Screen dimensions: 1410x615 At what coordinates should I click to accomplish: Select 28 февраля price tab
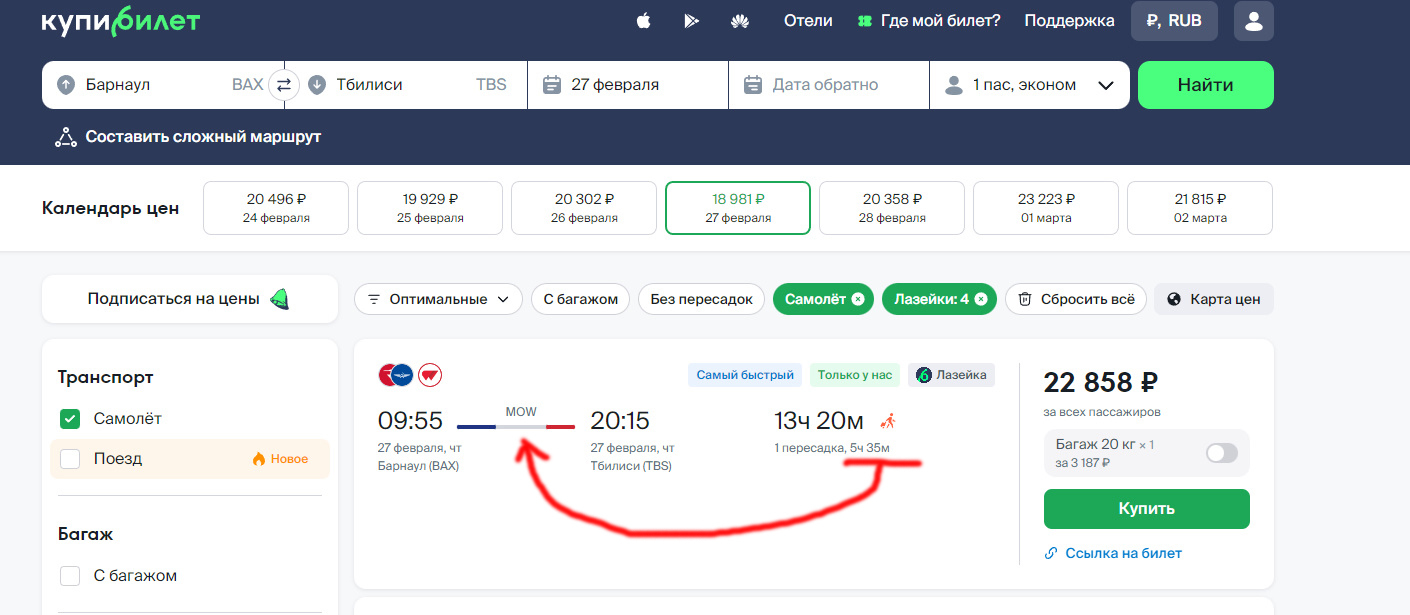[x=892, y=208]
